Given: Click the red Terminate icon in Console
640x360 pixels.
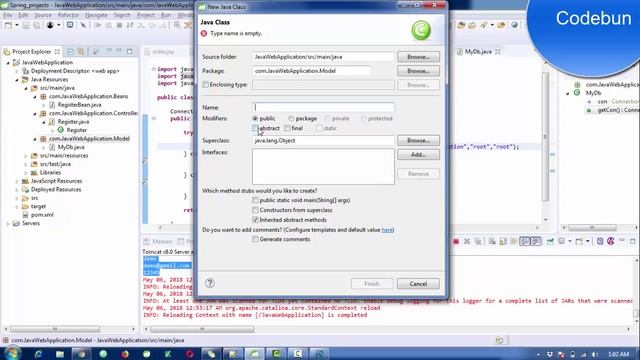Looking at the screenshot, I should tap(456, 242).
